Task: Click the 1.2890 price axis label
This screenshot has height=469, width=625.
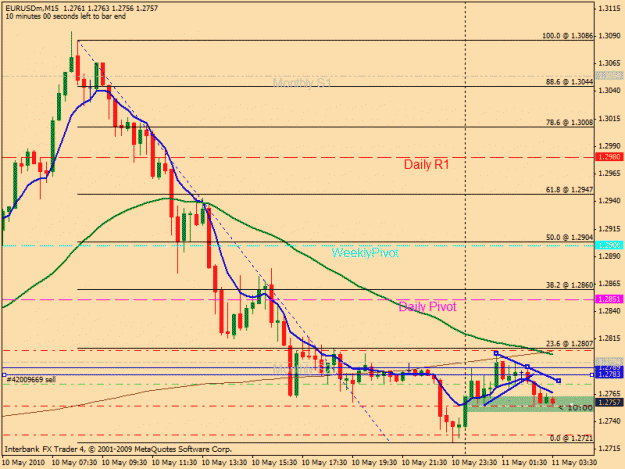Action: click(x=610, y=256)
